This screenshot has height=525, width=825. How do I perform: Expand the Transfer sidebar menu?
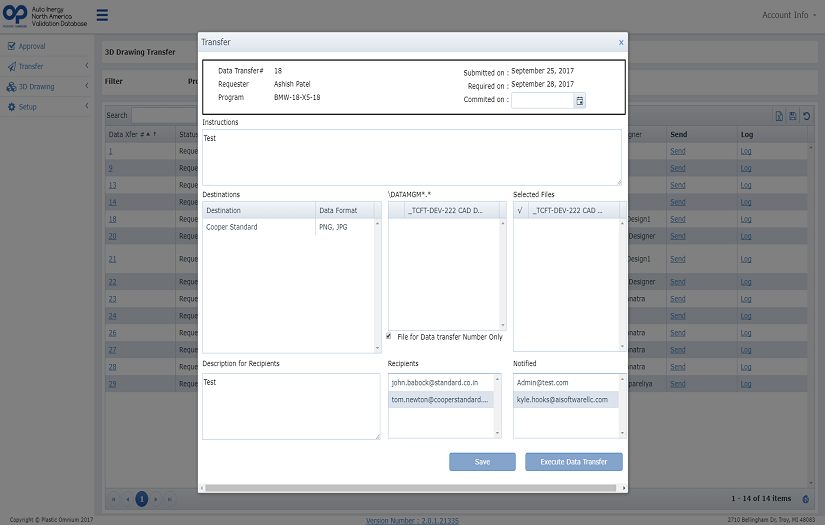pos(87,66)
